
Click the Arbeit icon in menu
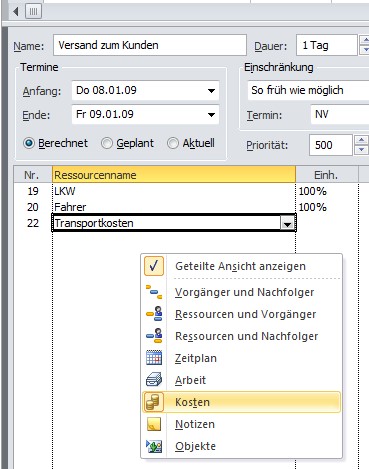pos(154,380)
